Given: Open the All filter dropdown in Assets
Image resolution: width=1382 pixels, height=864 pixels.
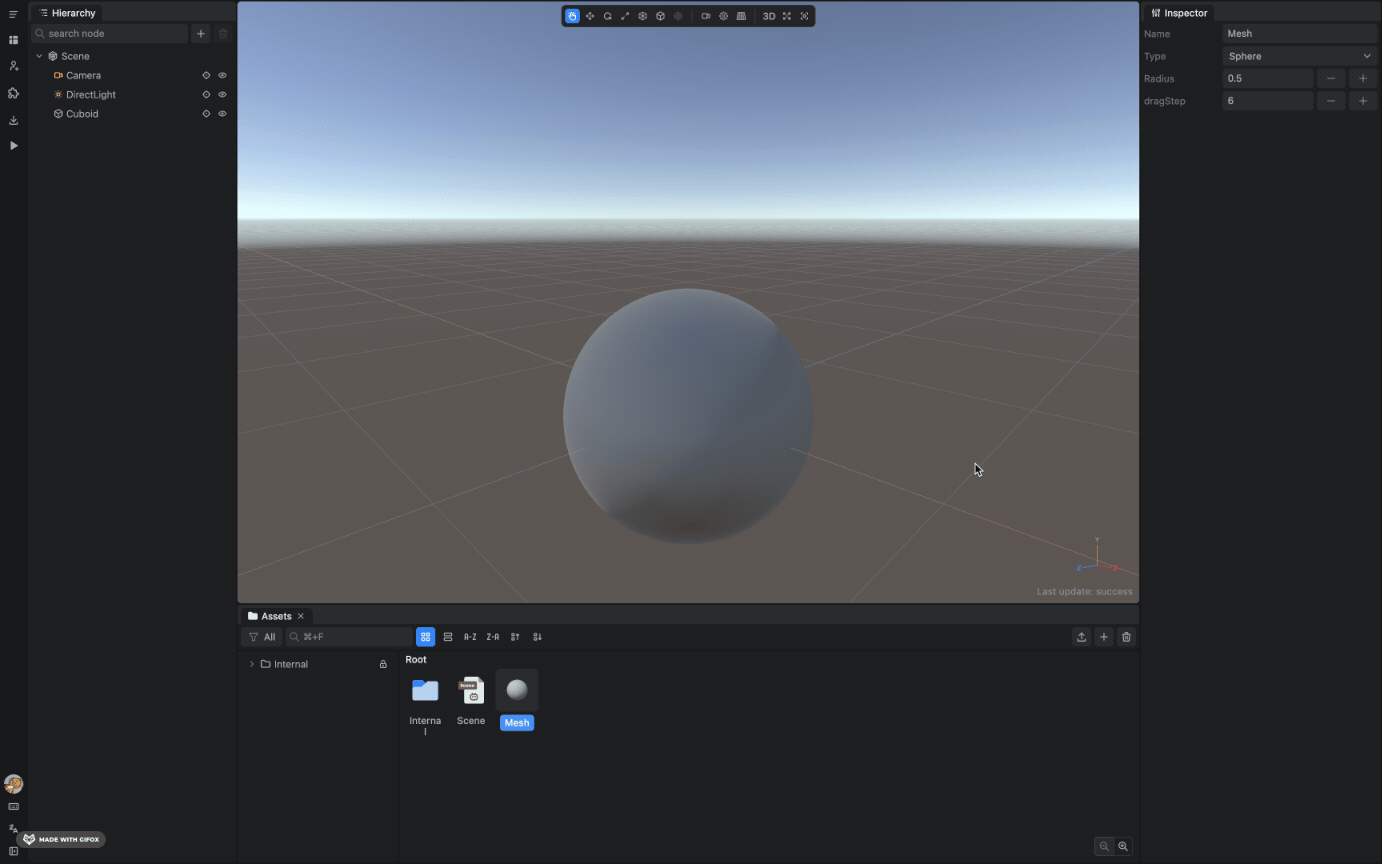Looking at the screenshot, I should (262, 637).
